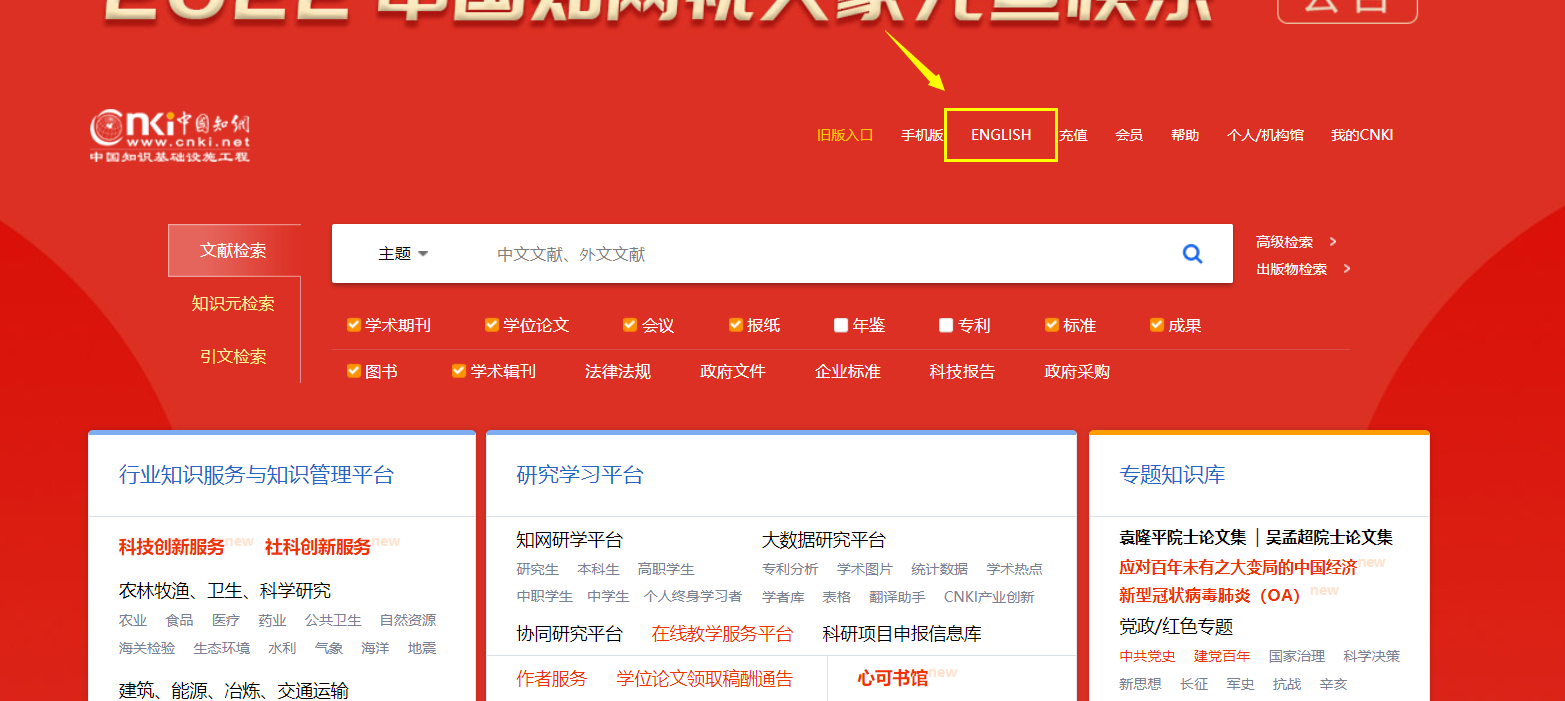Image resolution: width=1565 pixels, height=701 pixels.
Task: Click the CNKI logo
Action: pos(170,135)
